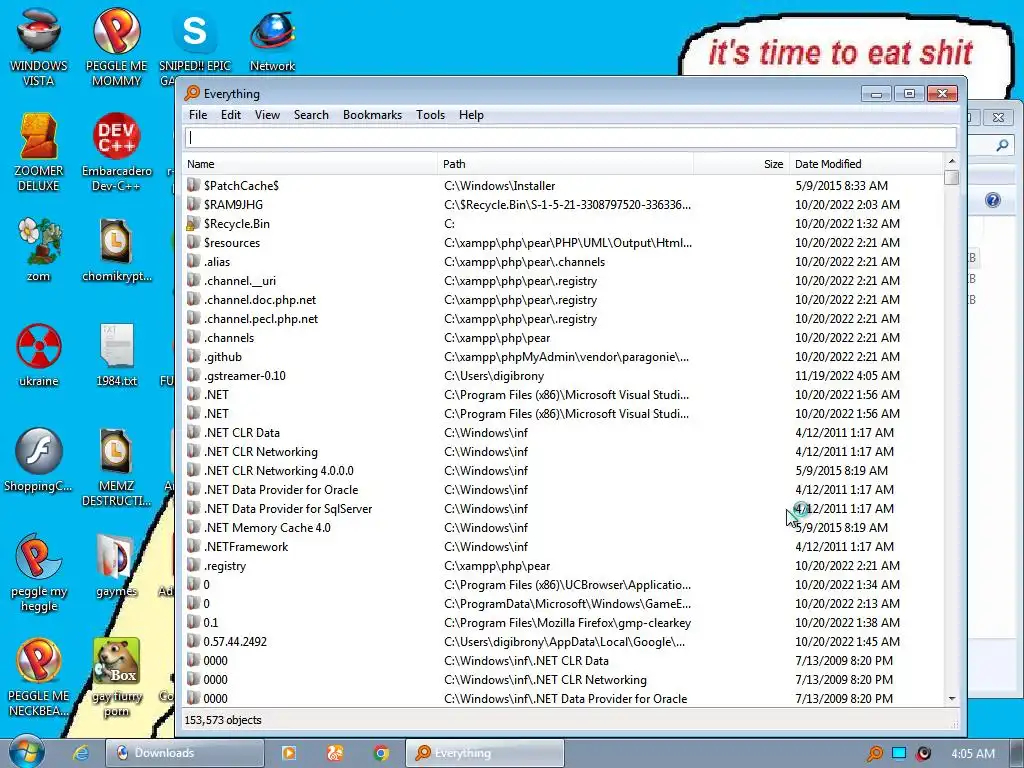Open the media player taskbar icon
This screenshot has height=768, width=1024.
click(288, 753)
